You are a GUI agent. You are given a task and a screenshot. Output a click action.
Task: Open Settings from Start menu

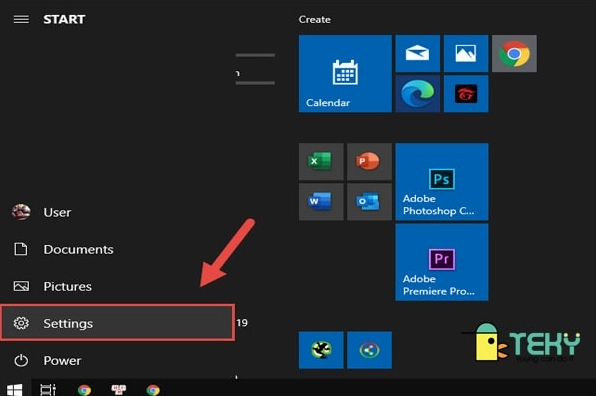tap(117, 323)
